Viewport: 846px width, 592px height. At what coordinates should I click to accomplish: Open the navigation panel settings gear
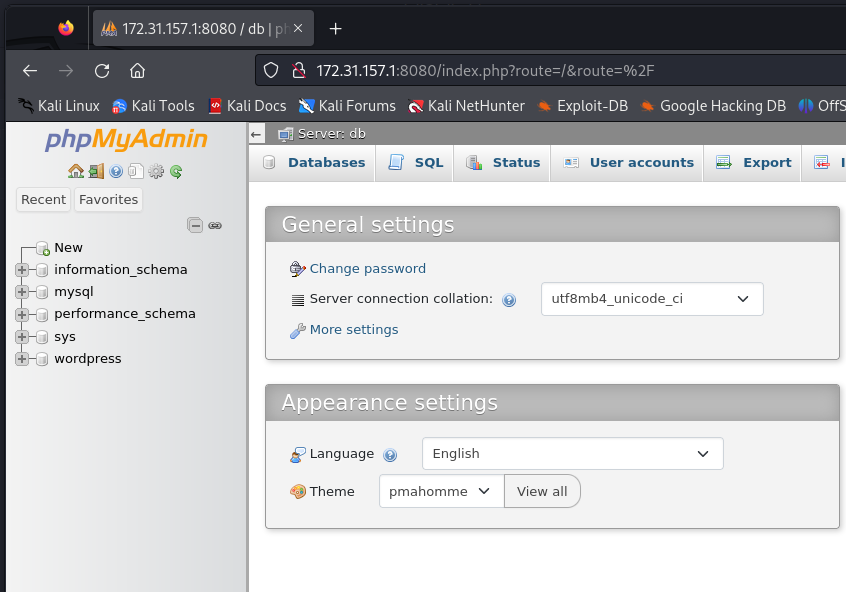pos(156,171)
